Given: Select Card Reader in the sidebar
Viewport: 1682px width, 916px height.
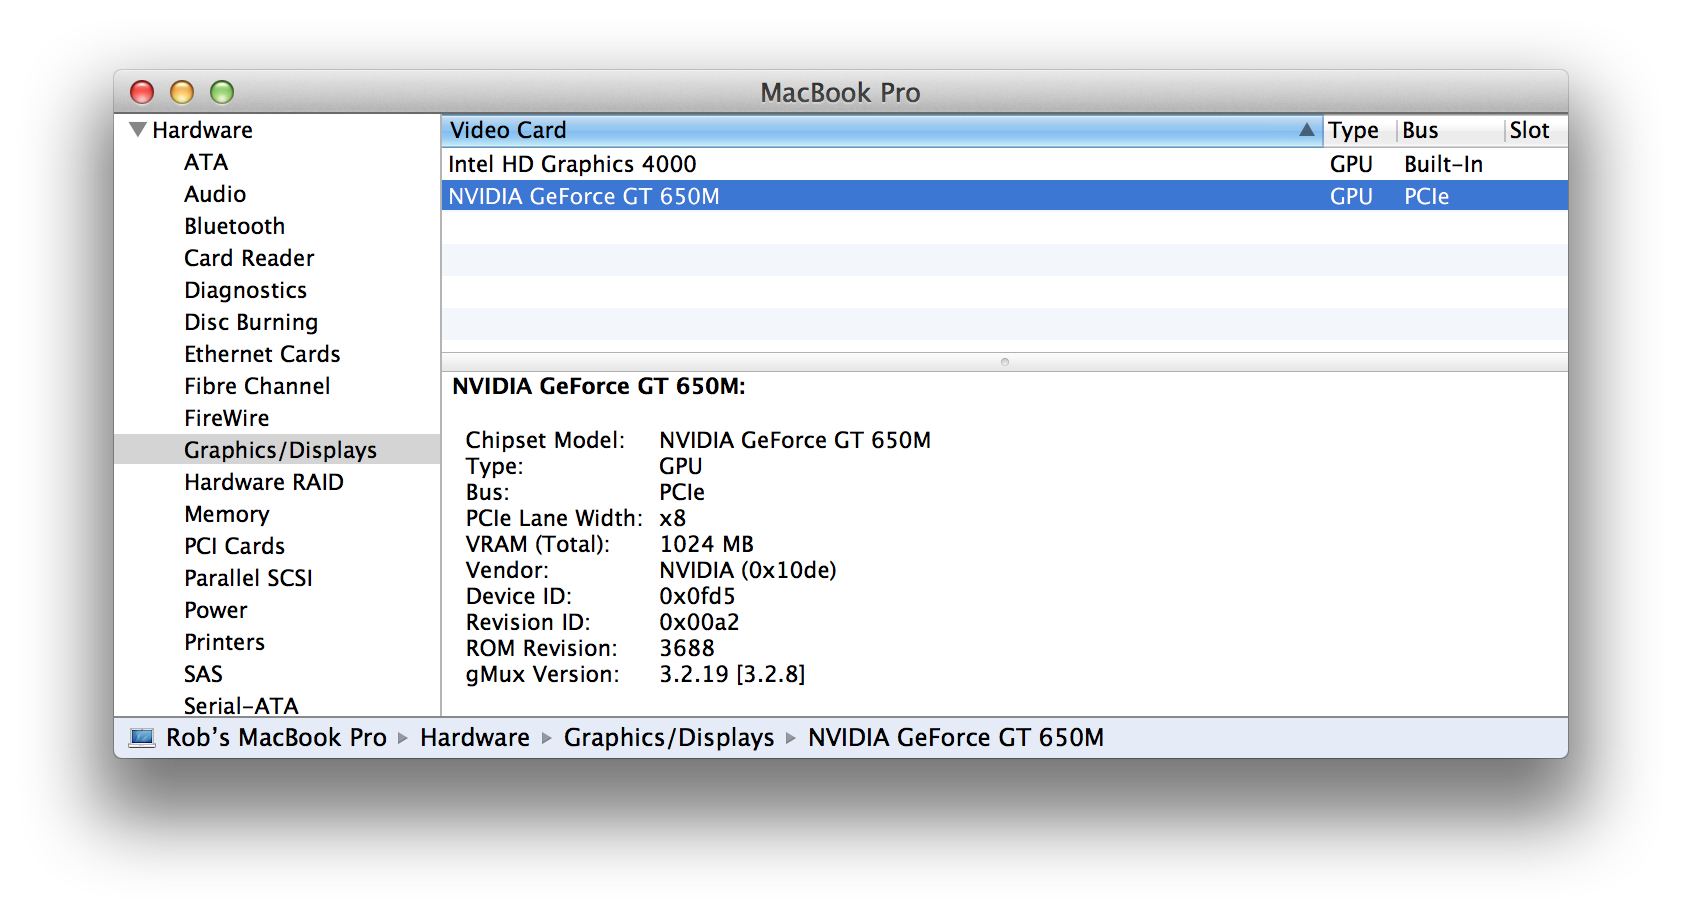Looking at the screenshot, I should (249, 258).
